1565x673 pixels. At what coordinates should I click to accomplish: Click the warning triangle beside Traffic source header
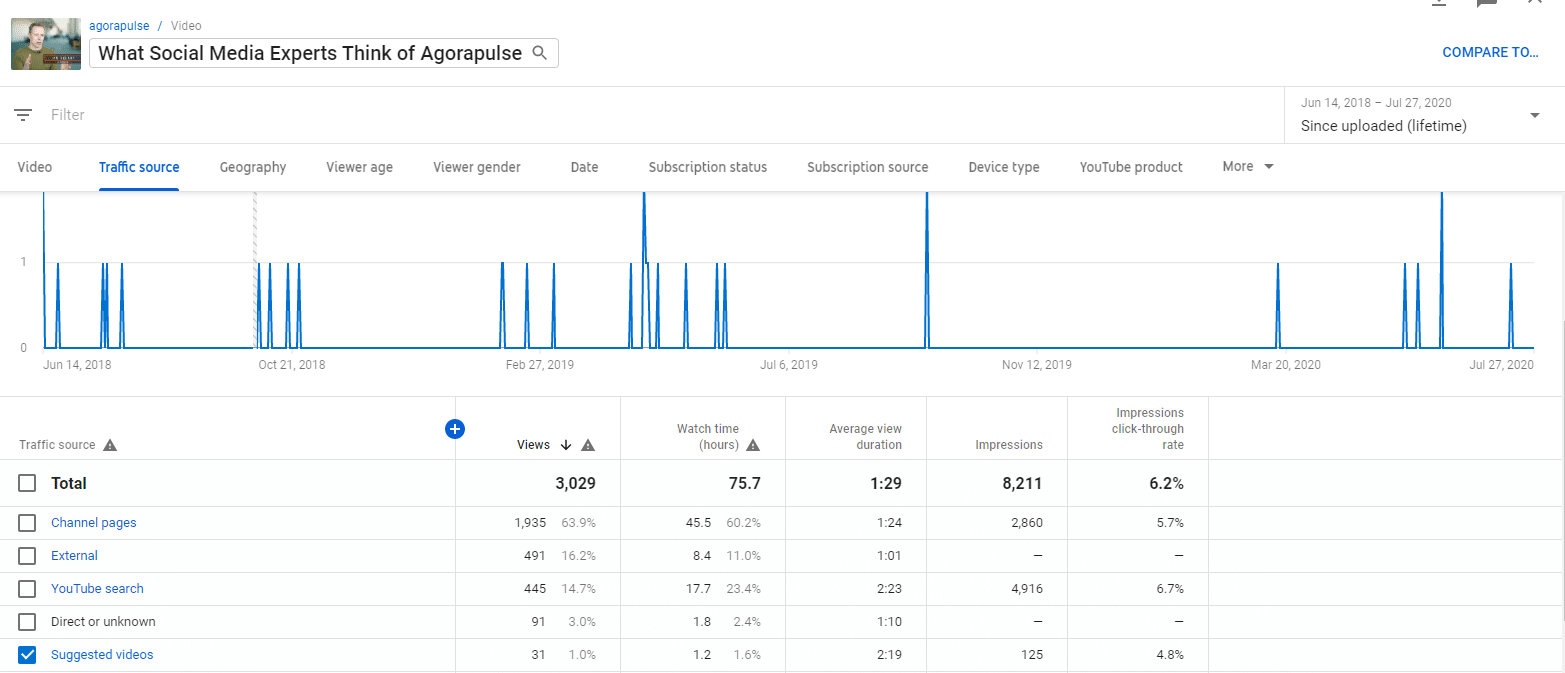coord(110,445)
